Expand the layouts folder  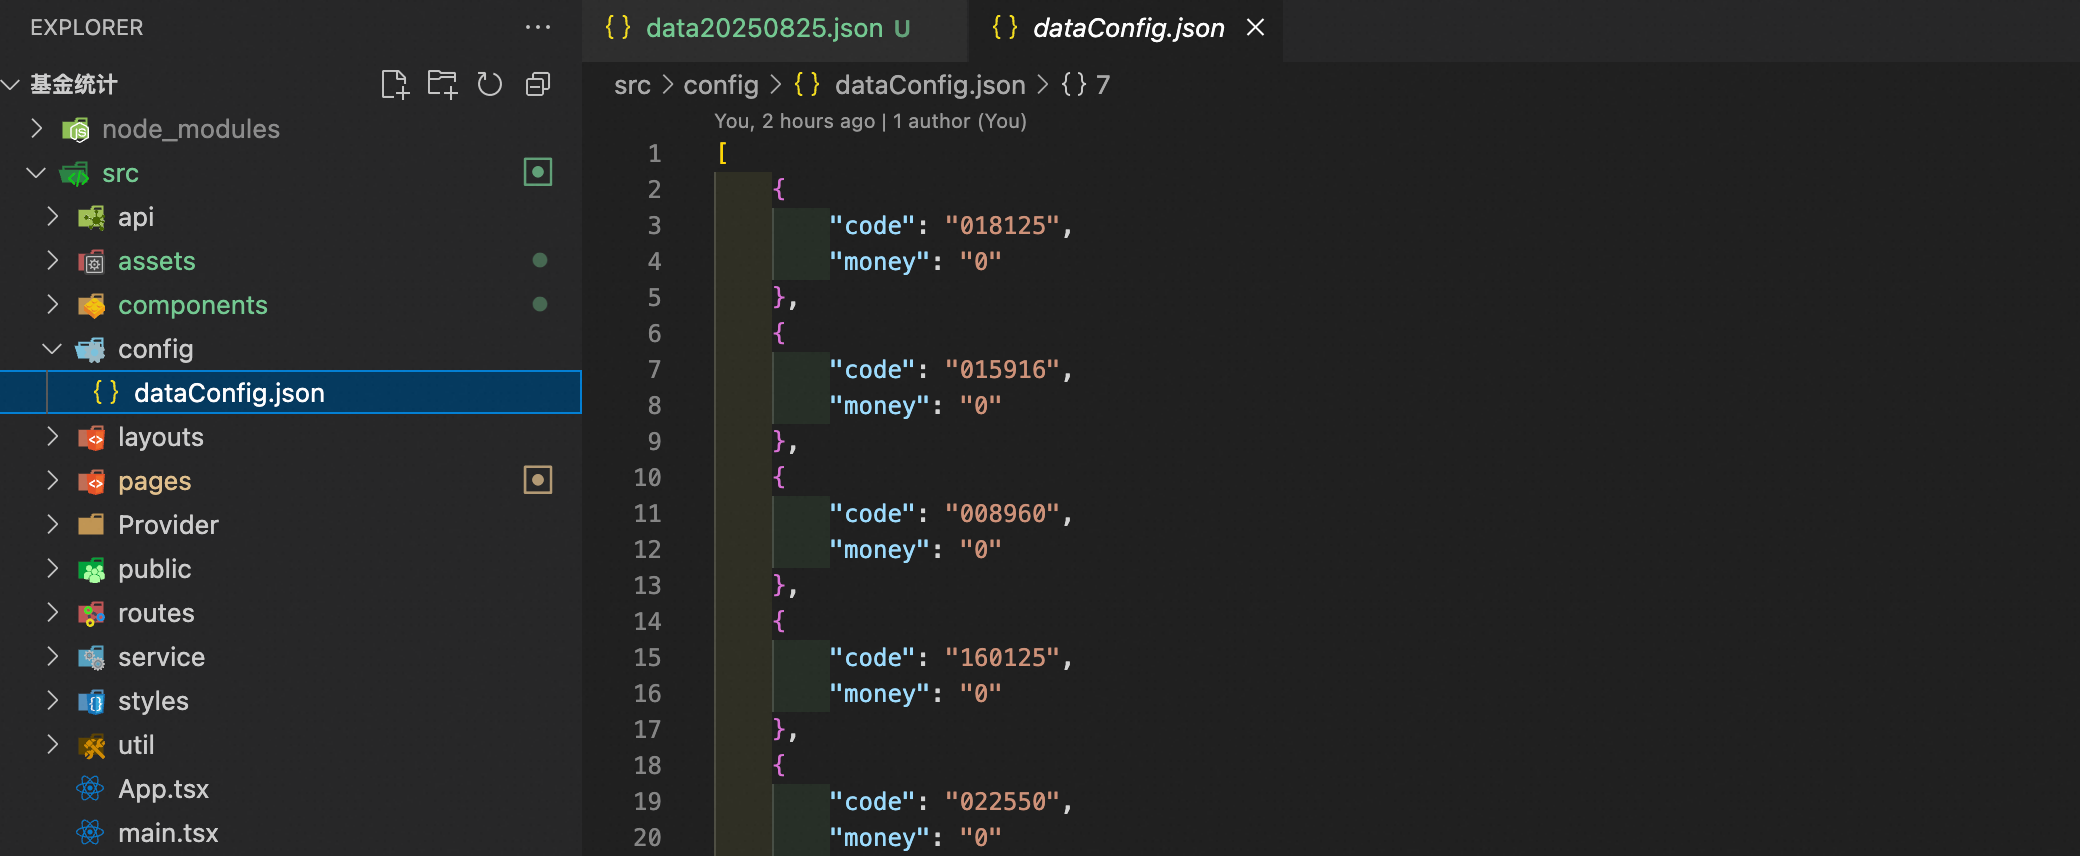[x=53, y=436]
